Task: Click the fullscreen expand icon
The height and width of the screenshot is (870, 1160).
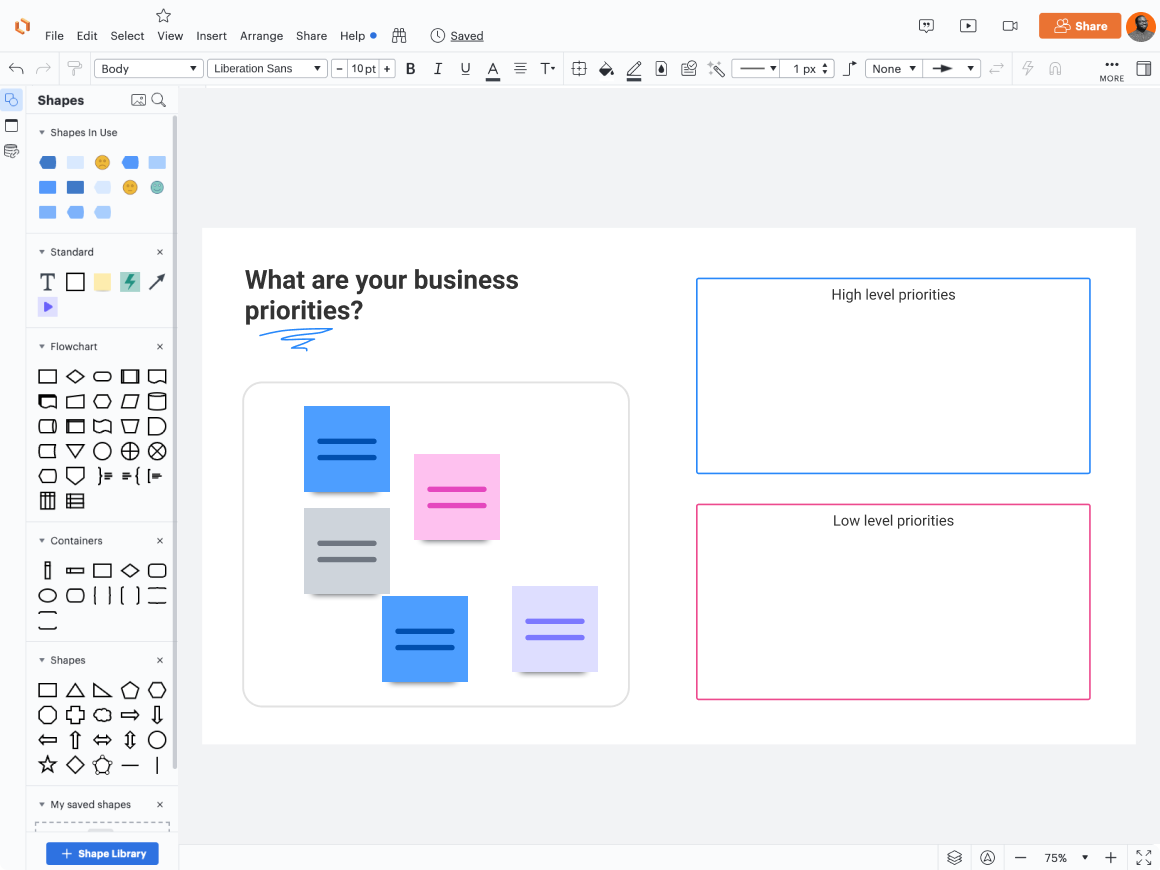Action: tap(1144, 858)
